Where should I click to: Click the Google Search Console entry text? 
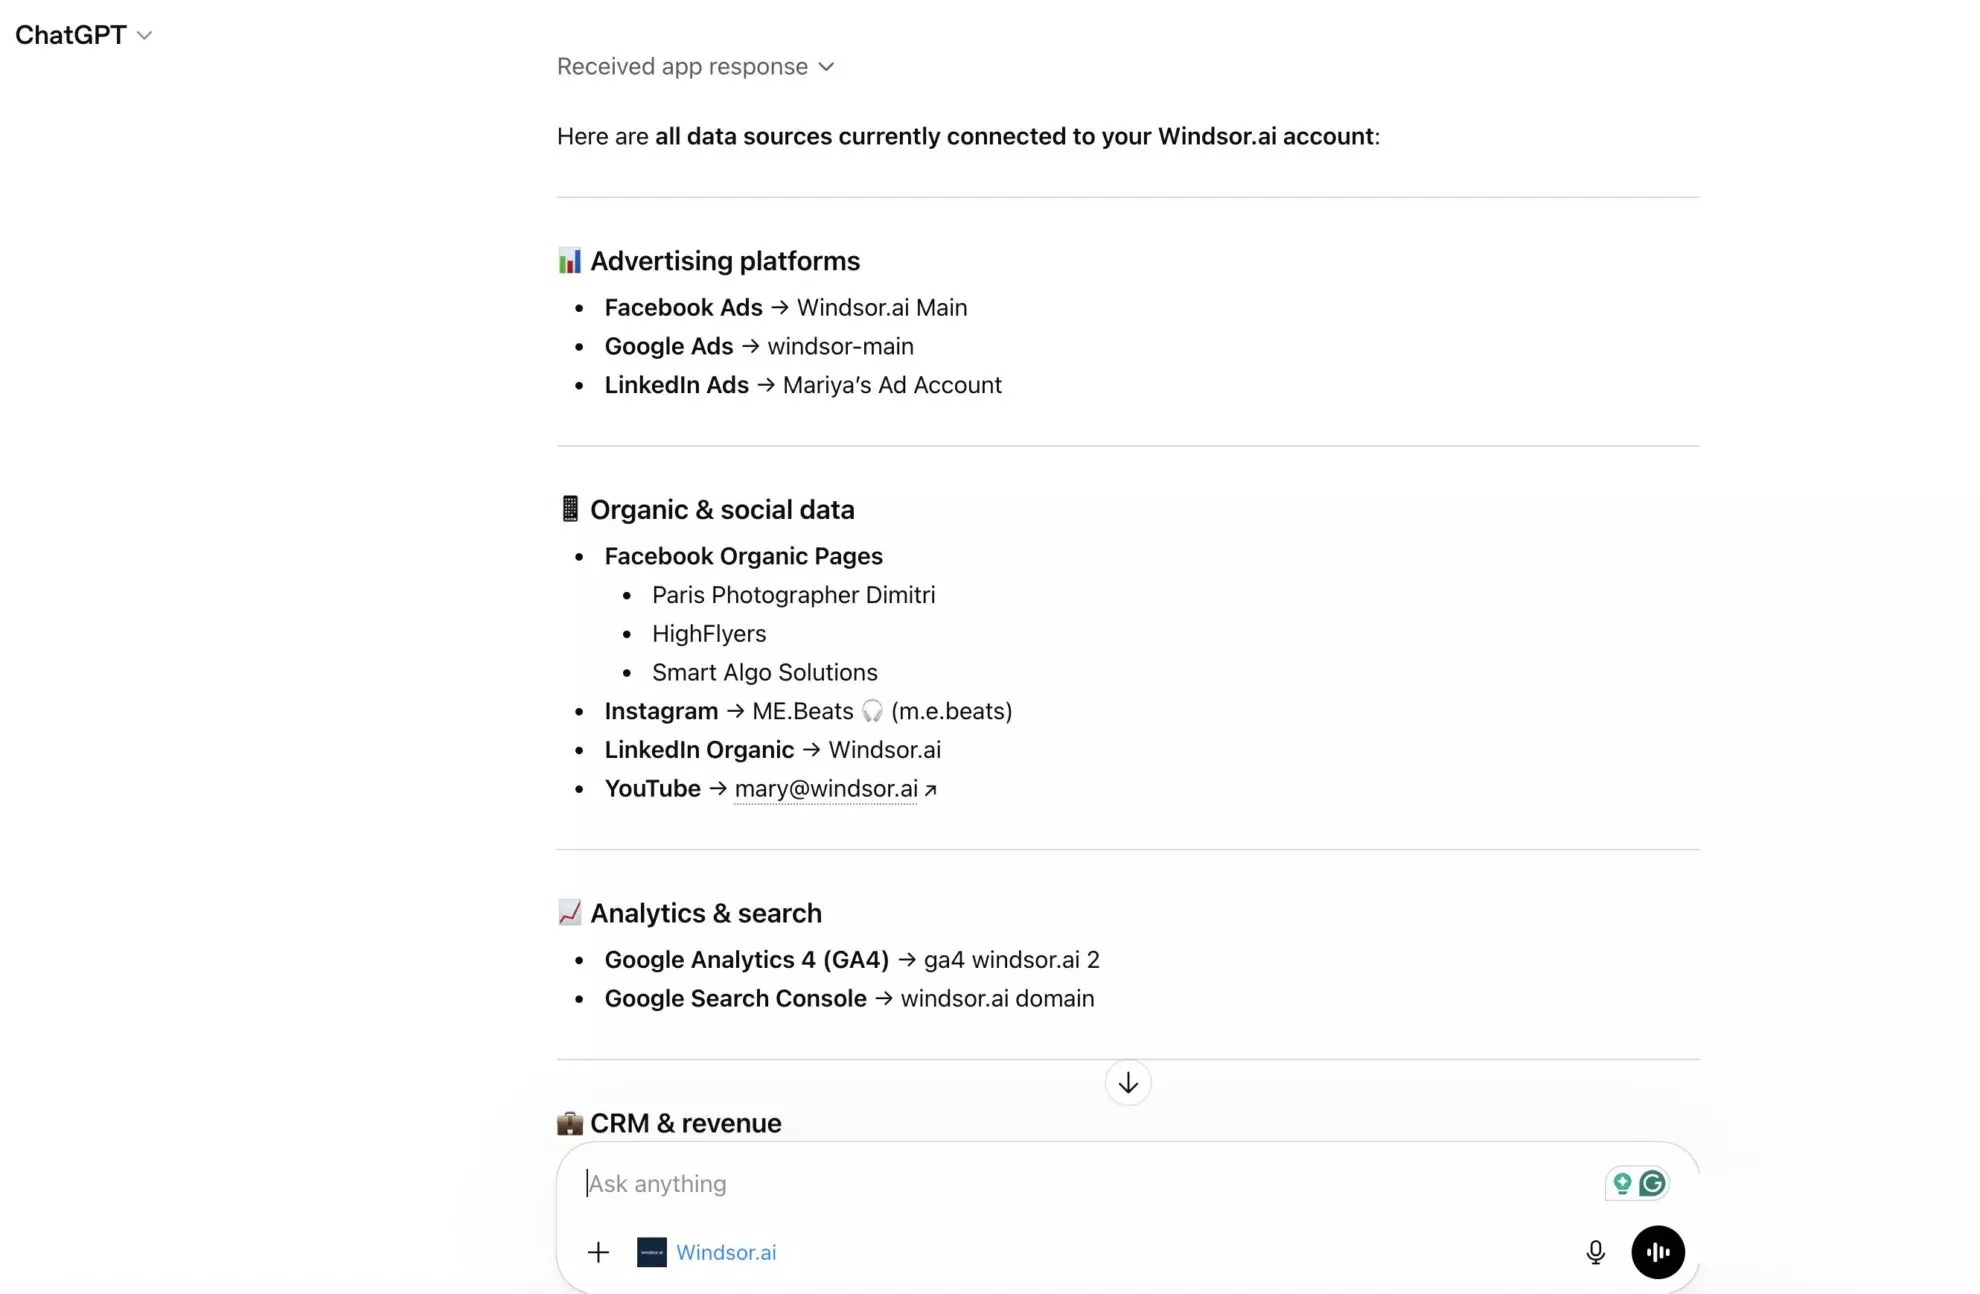click(735, 998)
